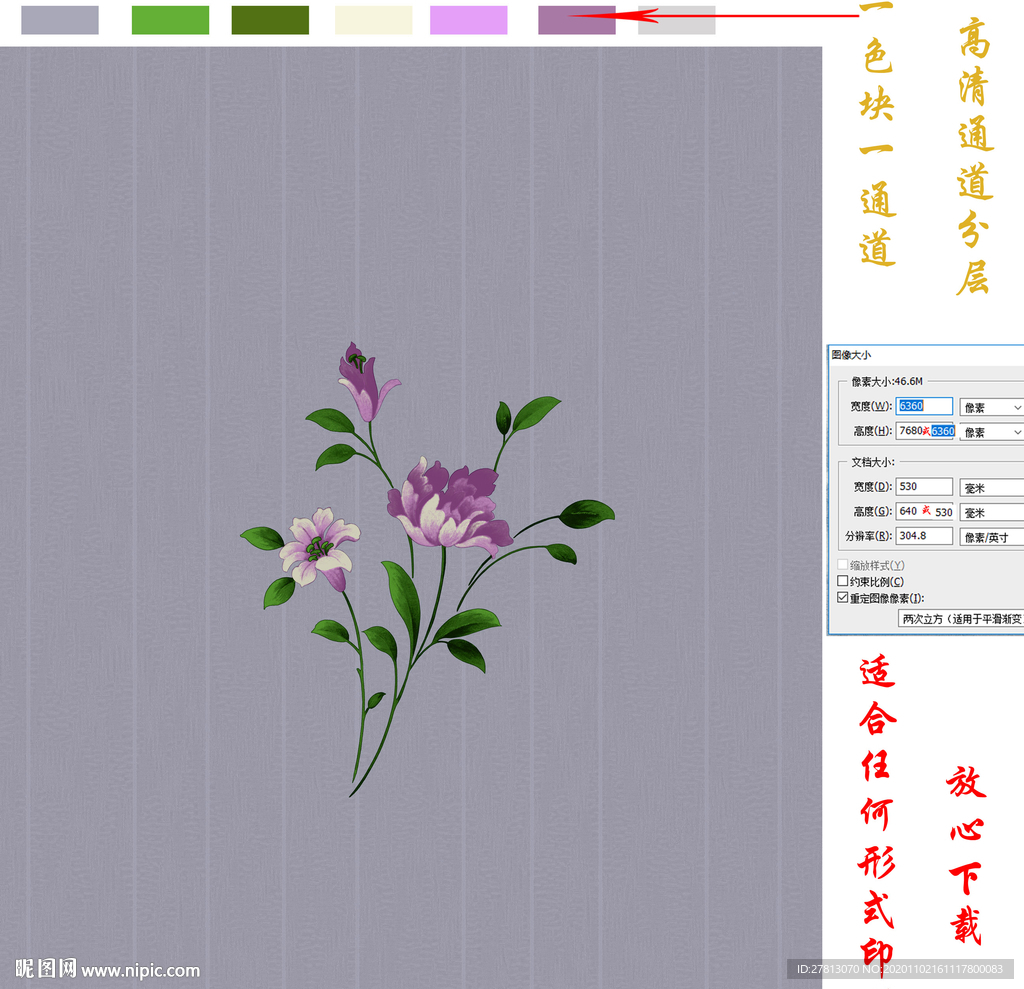The image size is (1024, 989).
Task: Click the 像素大小:46.6M label
Action: [x=887, y=381]
